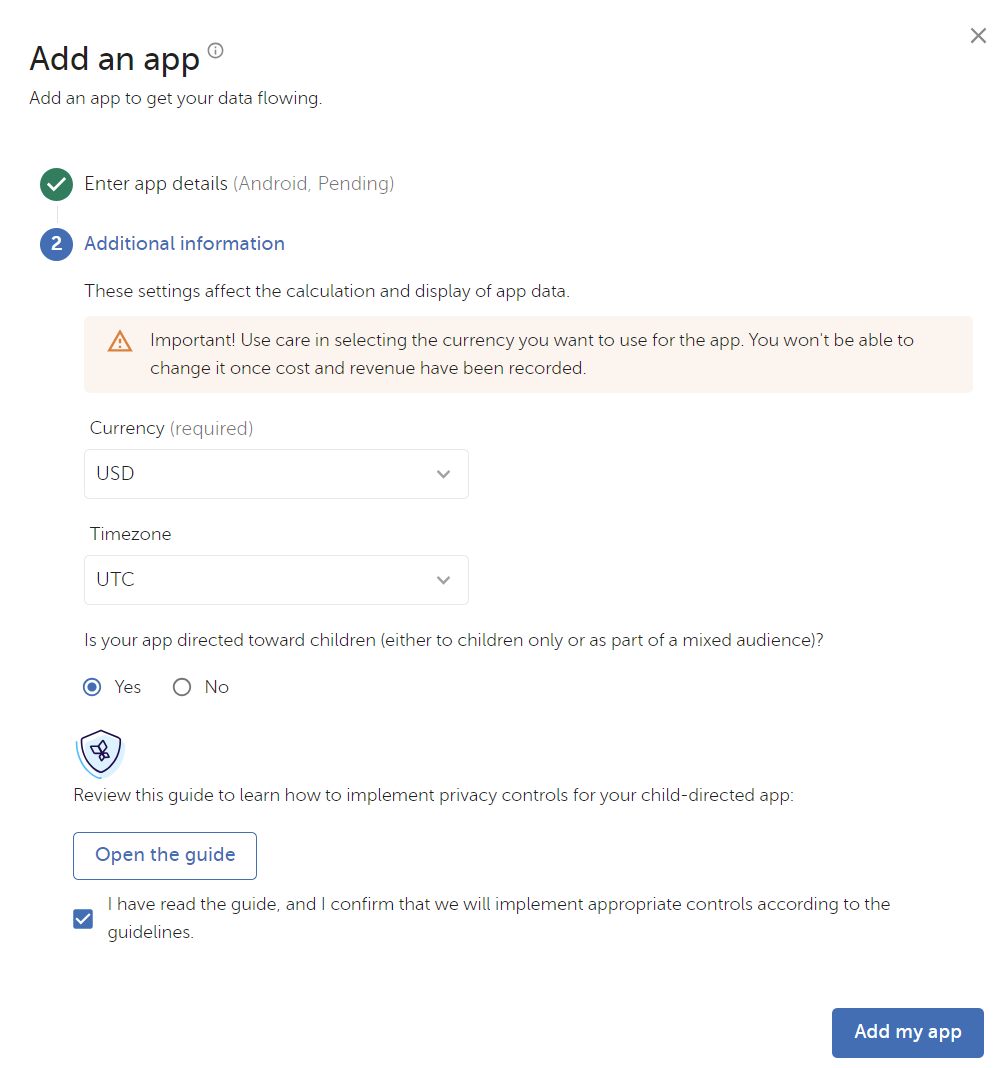Select the Additional information step heading

point(184,244)
